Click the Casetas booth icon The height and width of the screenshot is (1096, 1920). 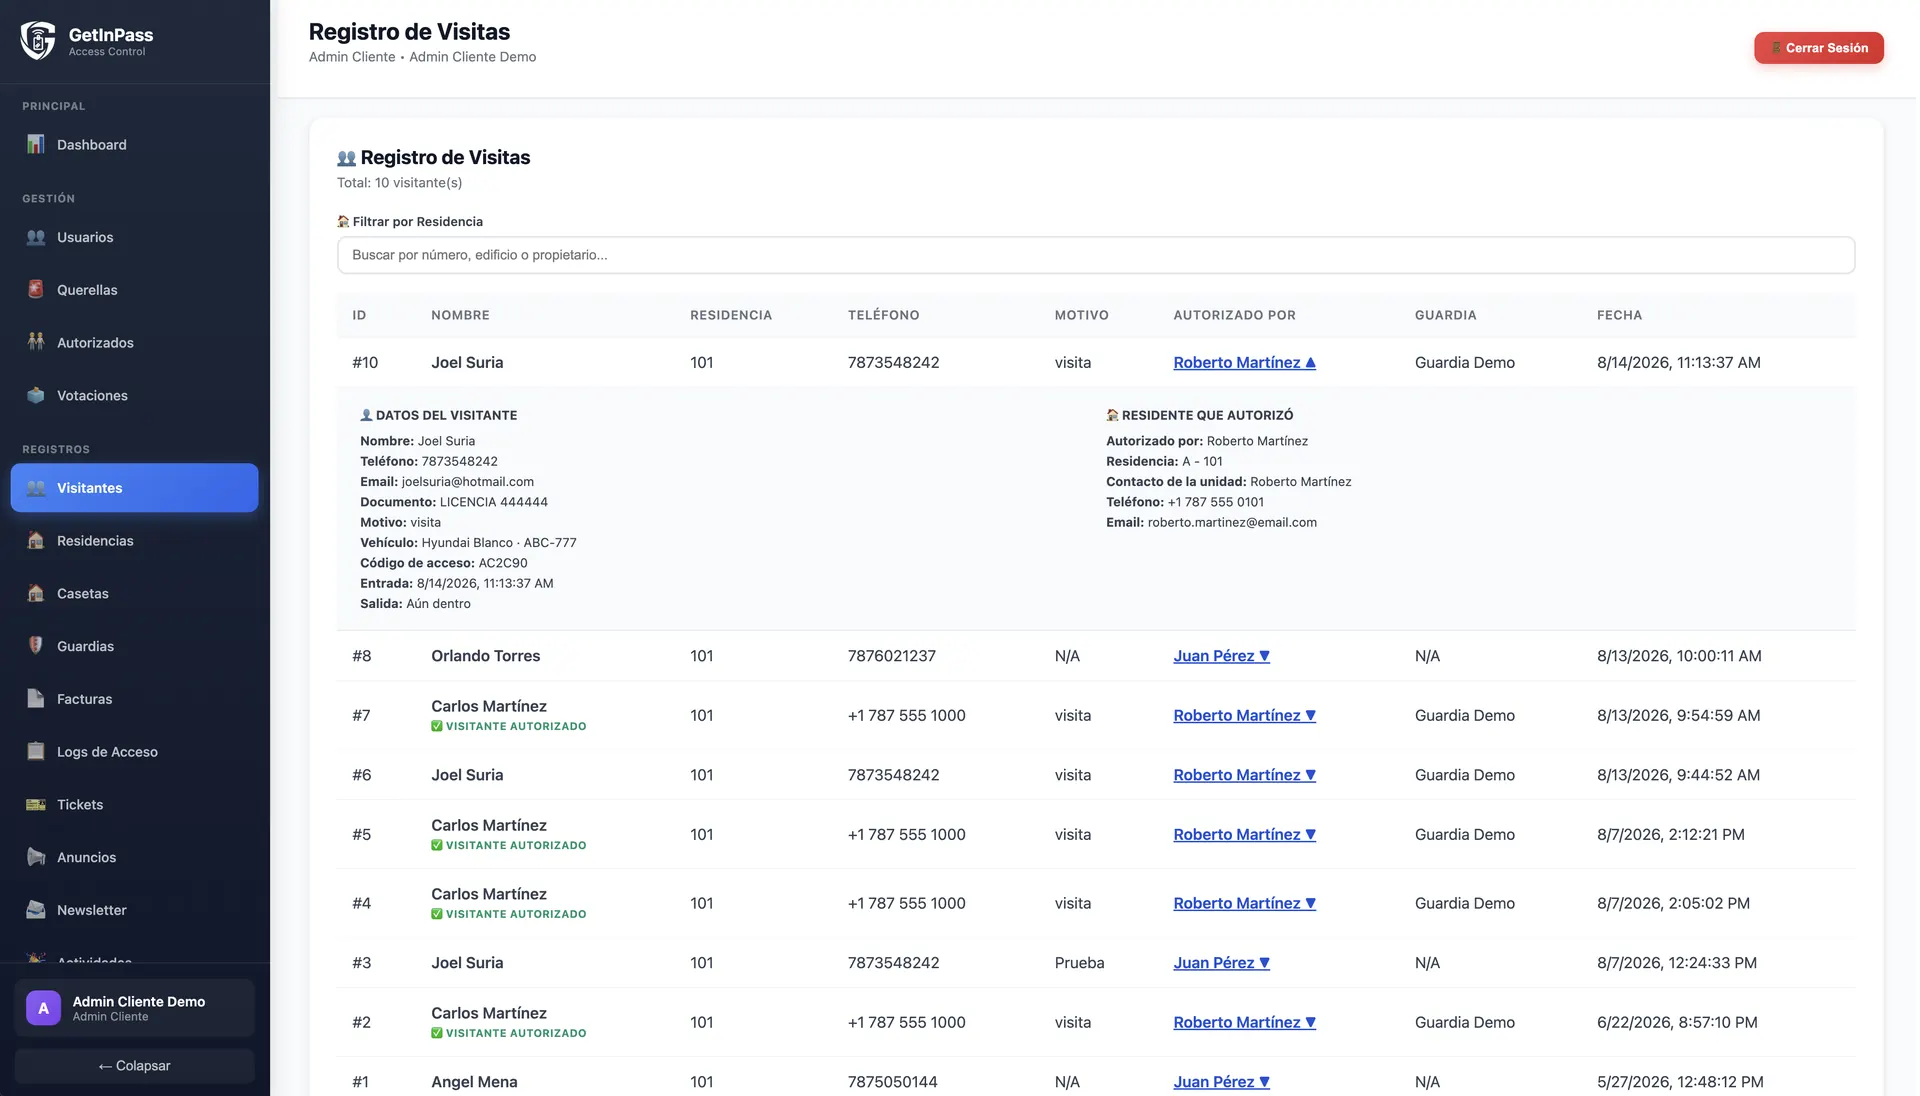click(36, 593)
